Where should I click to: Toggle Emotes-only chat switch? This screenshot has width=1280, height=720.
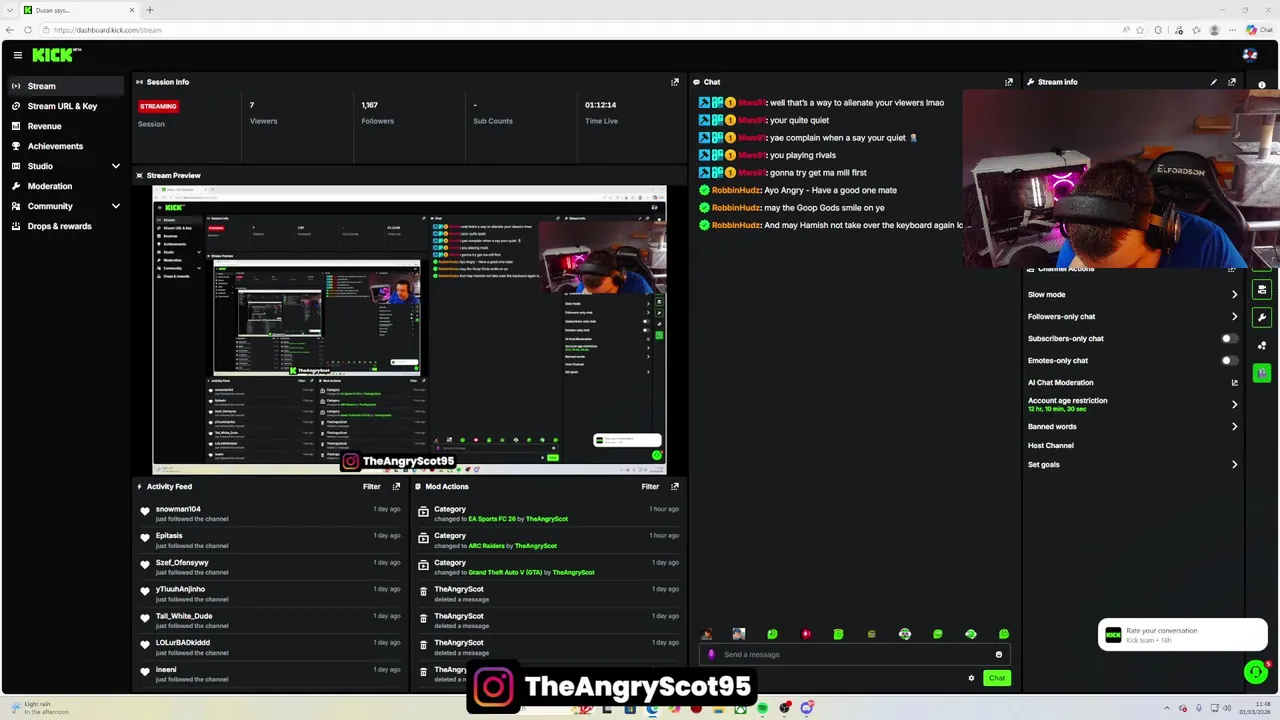[1229, 361]
